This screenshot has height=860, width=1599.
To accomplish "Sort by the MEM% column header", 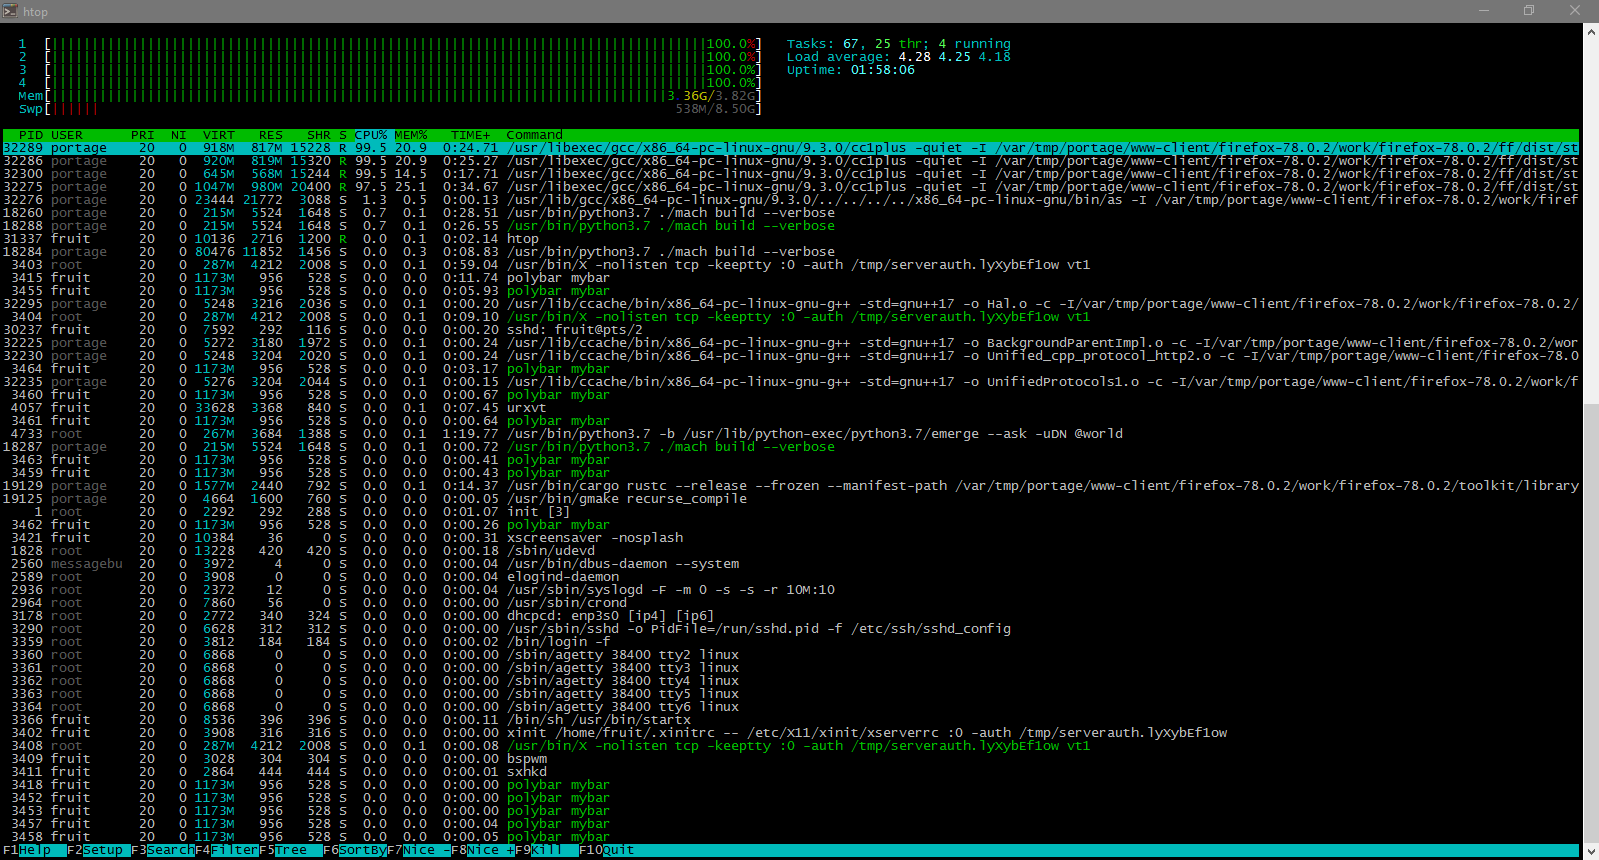I will click(411, 135).
